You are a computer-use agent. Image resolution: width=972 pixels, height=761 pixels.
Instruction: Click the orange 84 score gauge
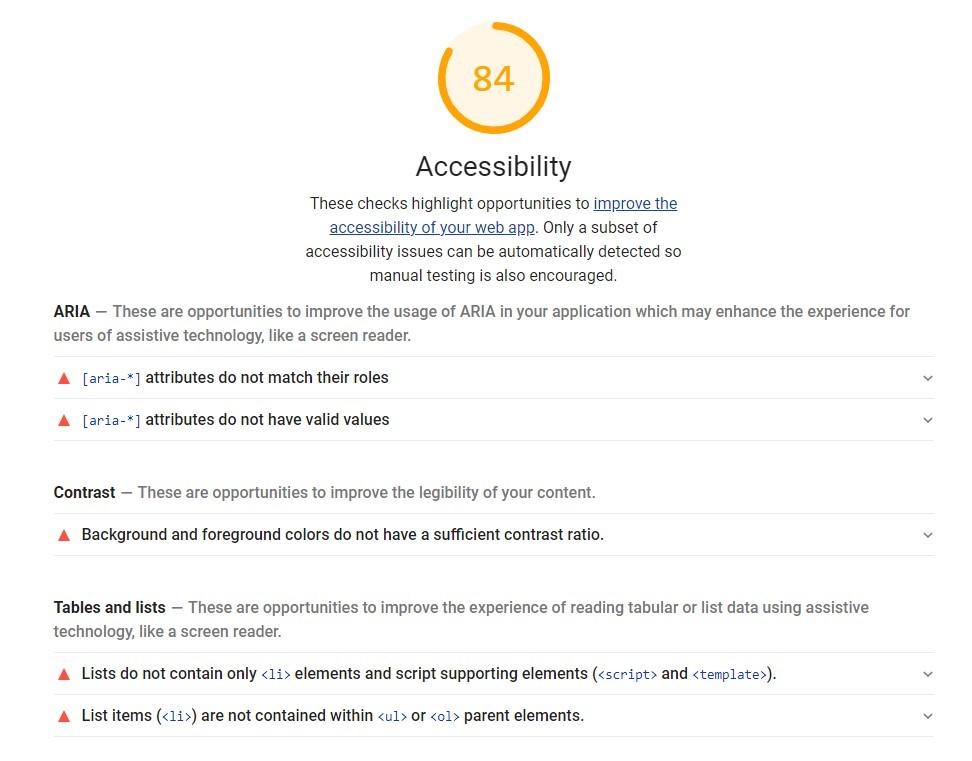pyautogui.click(x=493, y=78)
